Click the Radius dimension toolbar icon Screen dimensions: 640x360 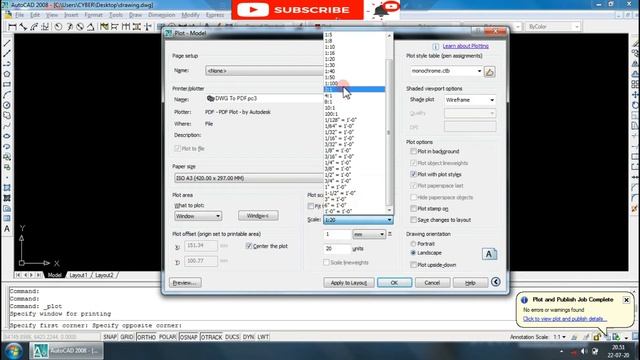coord(58,27)
